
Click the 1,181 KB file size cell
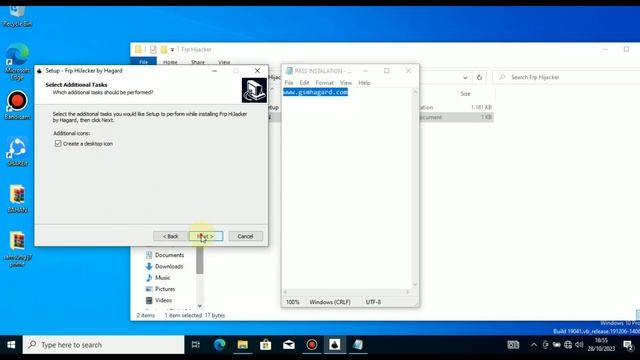pyautogui.click(x=481, y=107)
